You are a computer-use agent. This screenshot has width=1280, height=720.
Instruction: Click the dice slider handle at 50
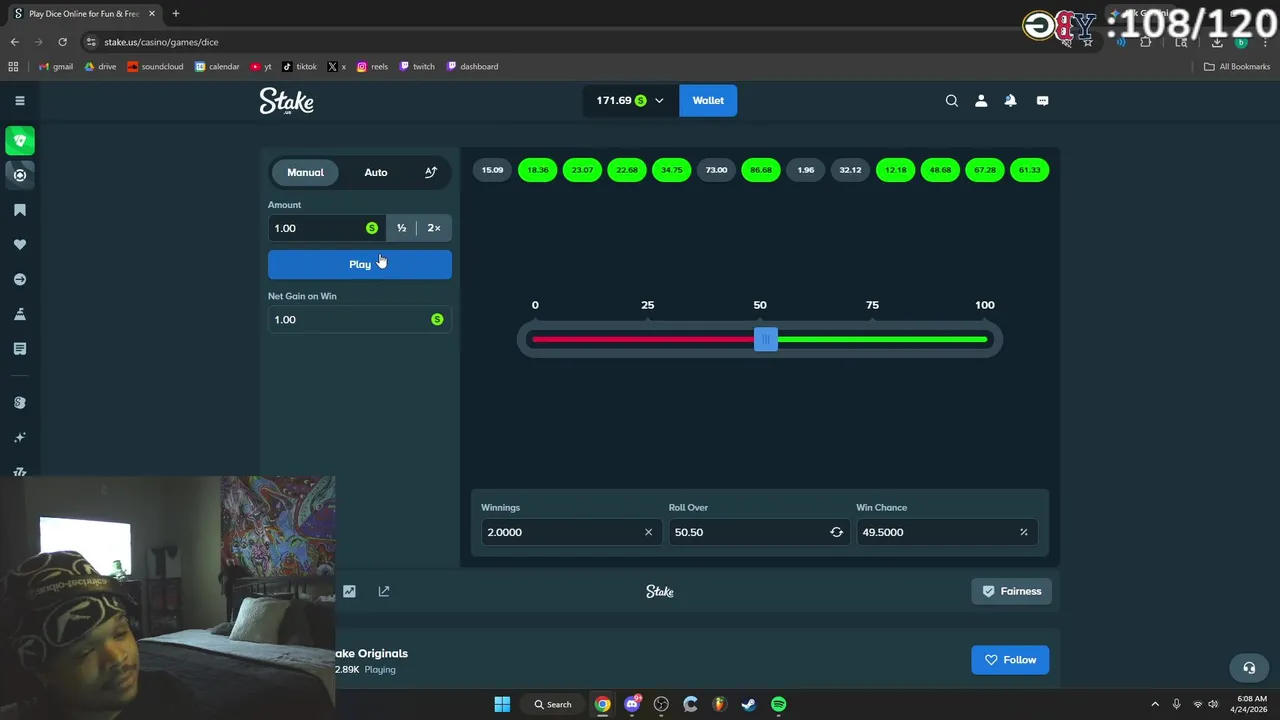coord(765,339)
